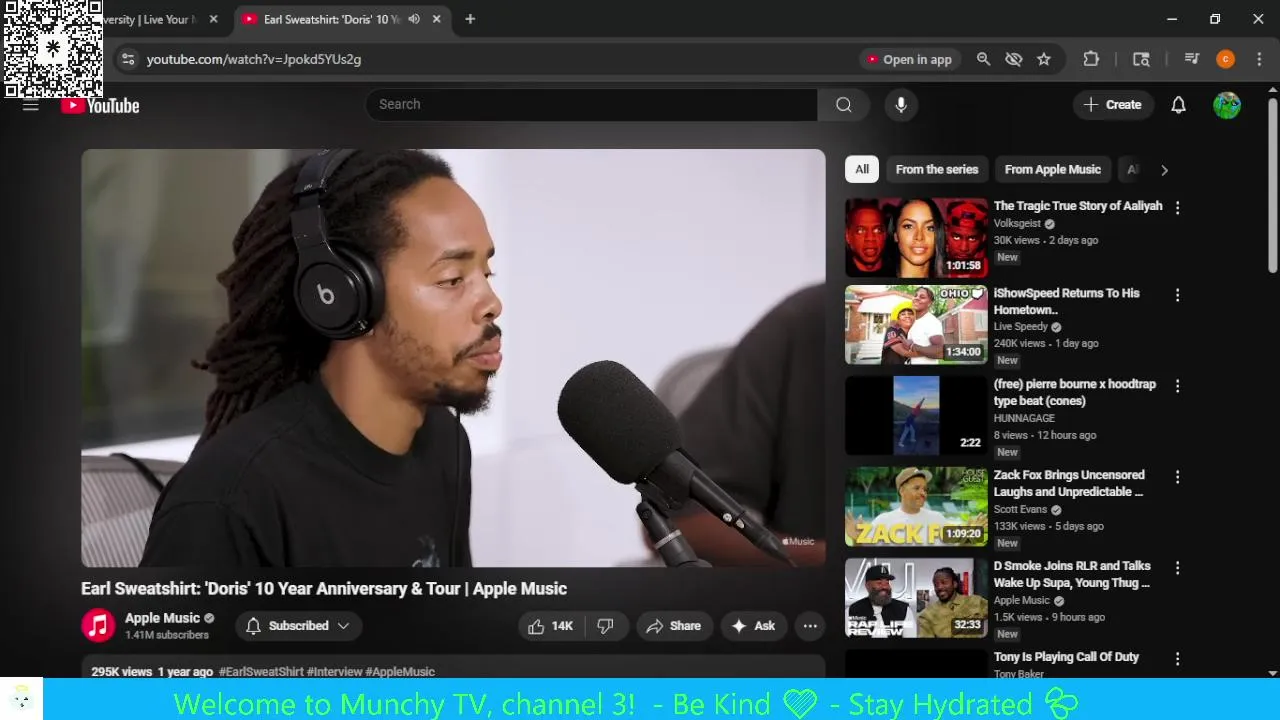Select the All filter chip
The height and width of the screenshot is (720, 1280).
pos(861,170)
